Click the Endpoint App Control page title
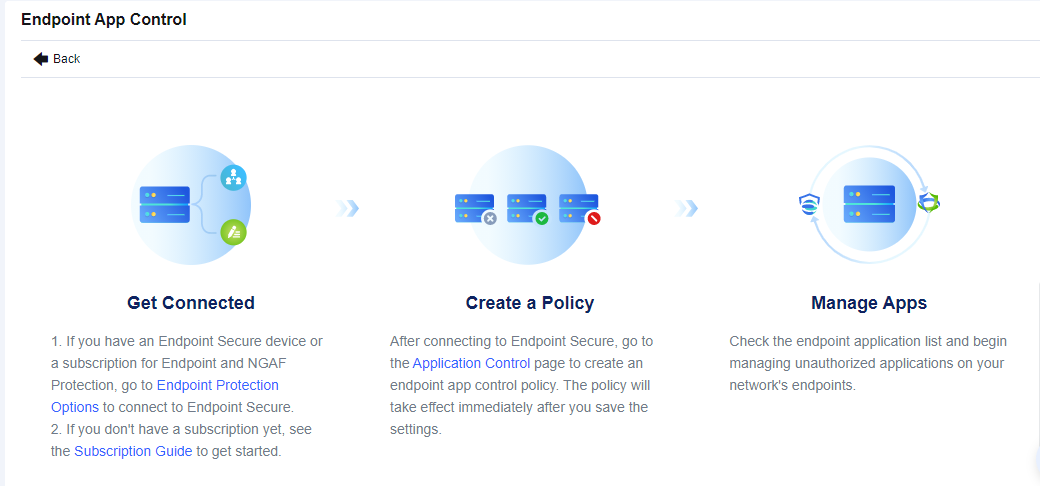This screenshot has height=486, width=1040. [104, 19]
